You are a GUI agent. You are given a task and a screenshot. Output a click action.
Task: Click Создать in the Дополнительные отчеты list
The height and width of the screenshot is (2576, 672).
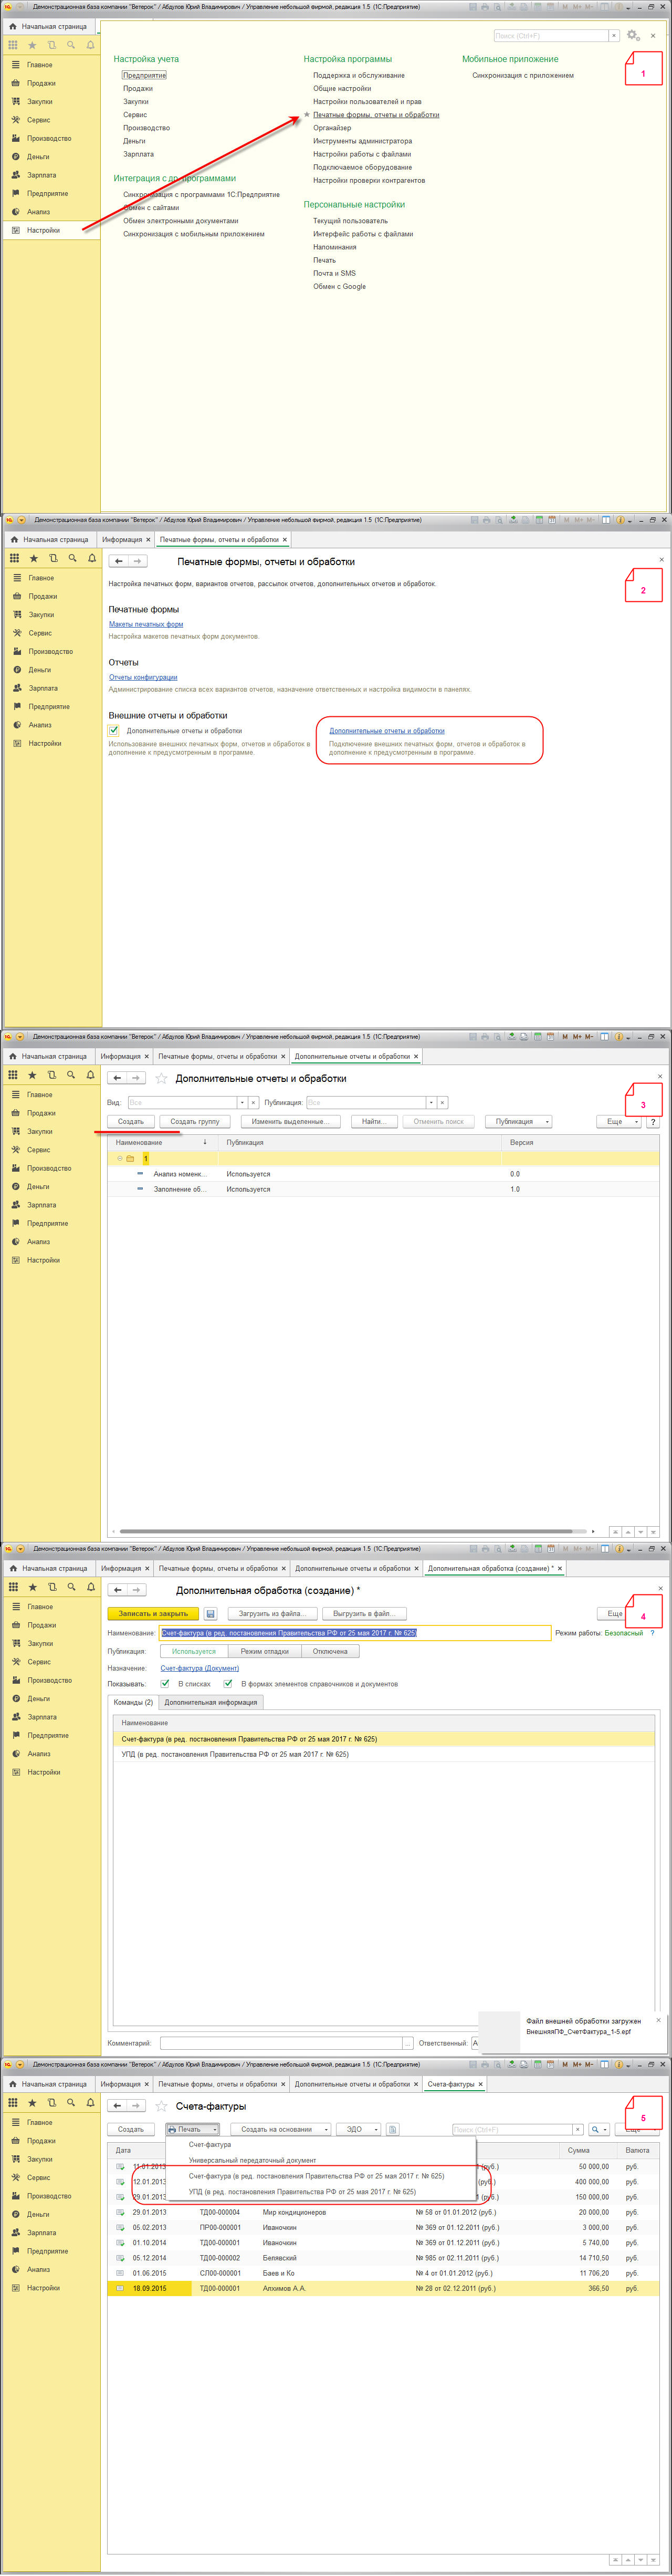tap(130, 1121)
